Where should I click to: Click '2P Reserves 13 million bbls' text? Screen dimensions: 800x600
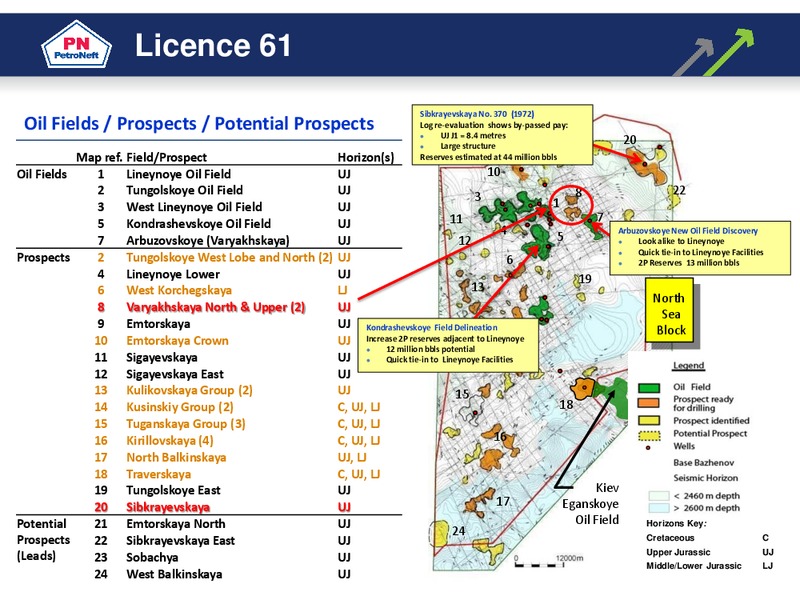click(x=688, y=263)
